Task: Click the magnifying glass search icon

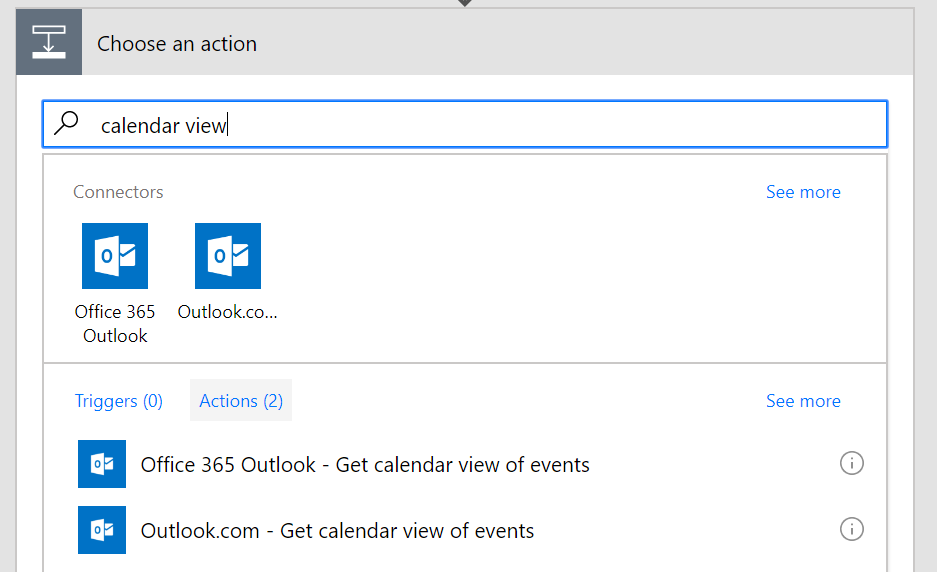Action: click(x=67, y=124)
